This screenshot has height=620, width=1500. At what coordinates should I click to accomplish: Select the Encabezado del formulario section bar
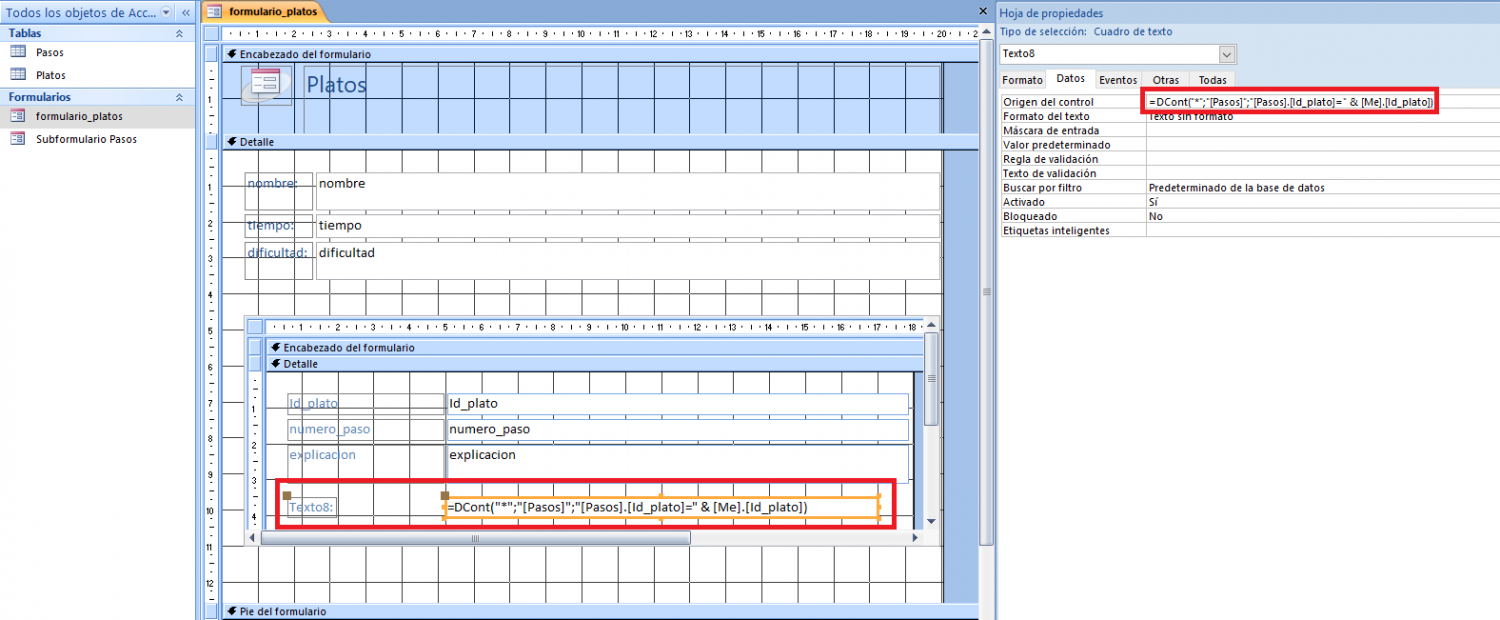(x=599, y=54)
